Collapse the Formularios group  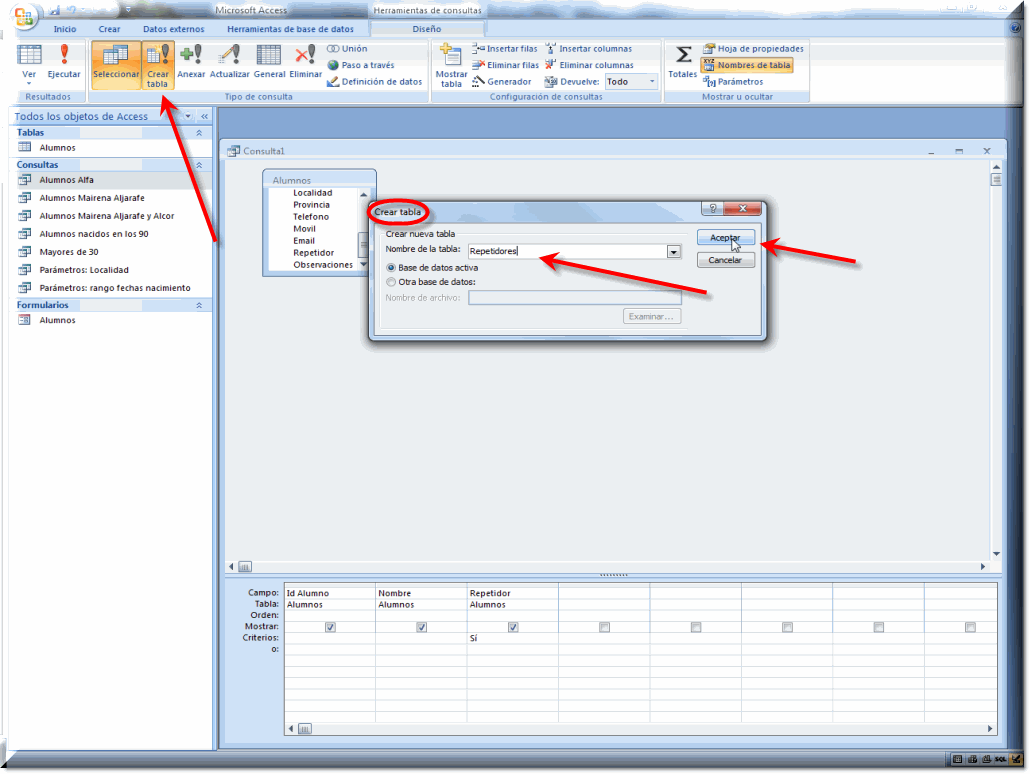point(199,306)
